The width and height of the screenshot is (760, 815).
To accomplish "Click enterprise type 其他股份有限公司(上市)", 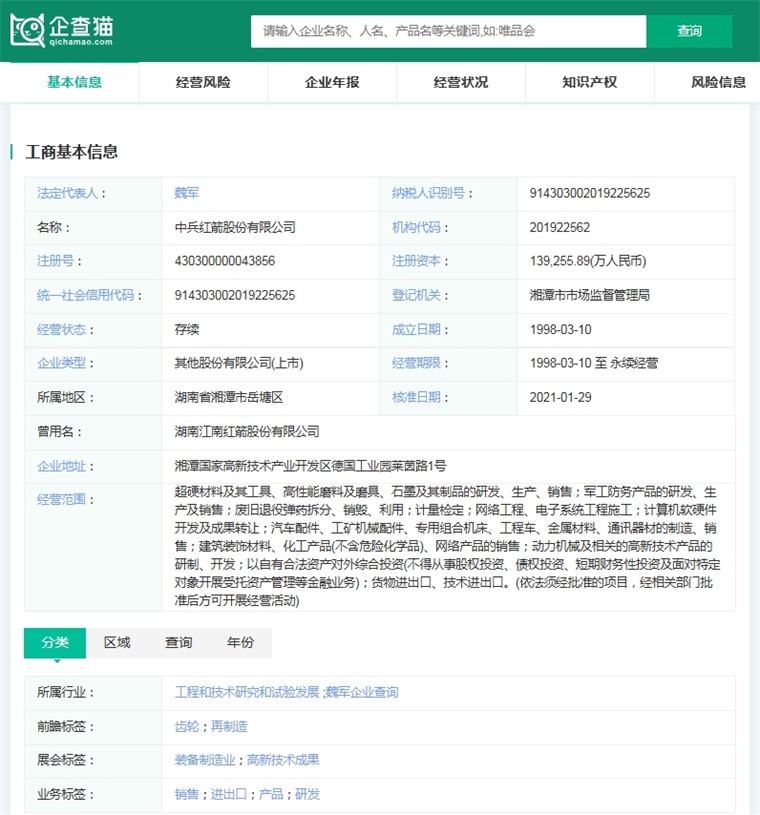I will (239, 363).
